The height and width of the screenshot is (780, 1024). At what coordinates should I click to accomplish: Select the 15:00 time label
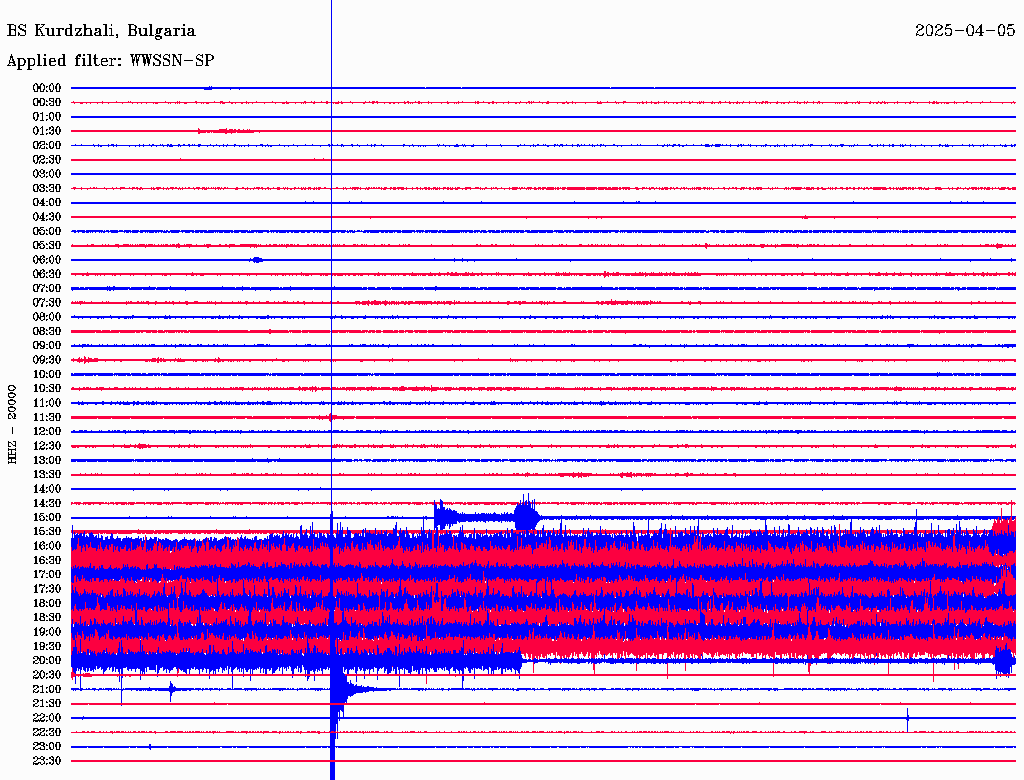point(47,518)
